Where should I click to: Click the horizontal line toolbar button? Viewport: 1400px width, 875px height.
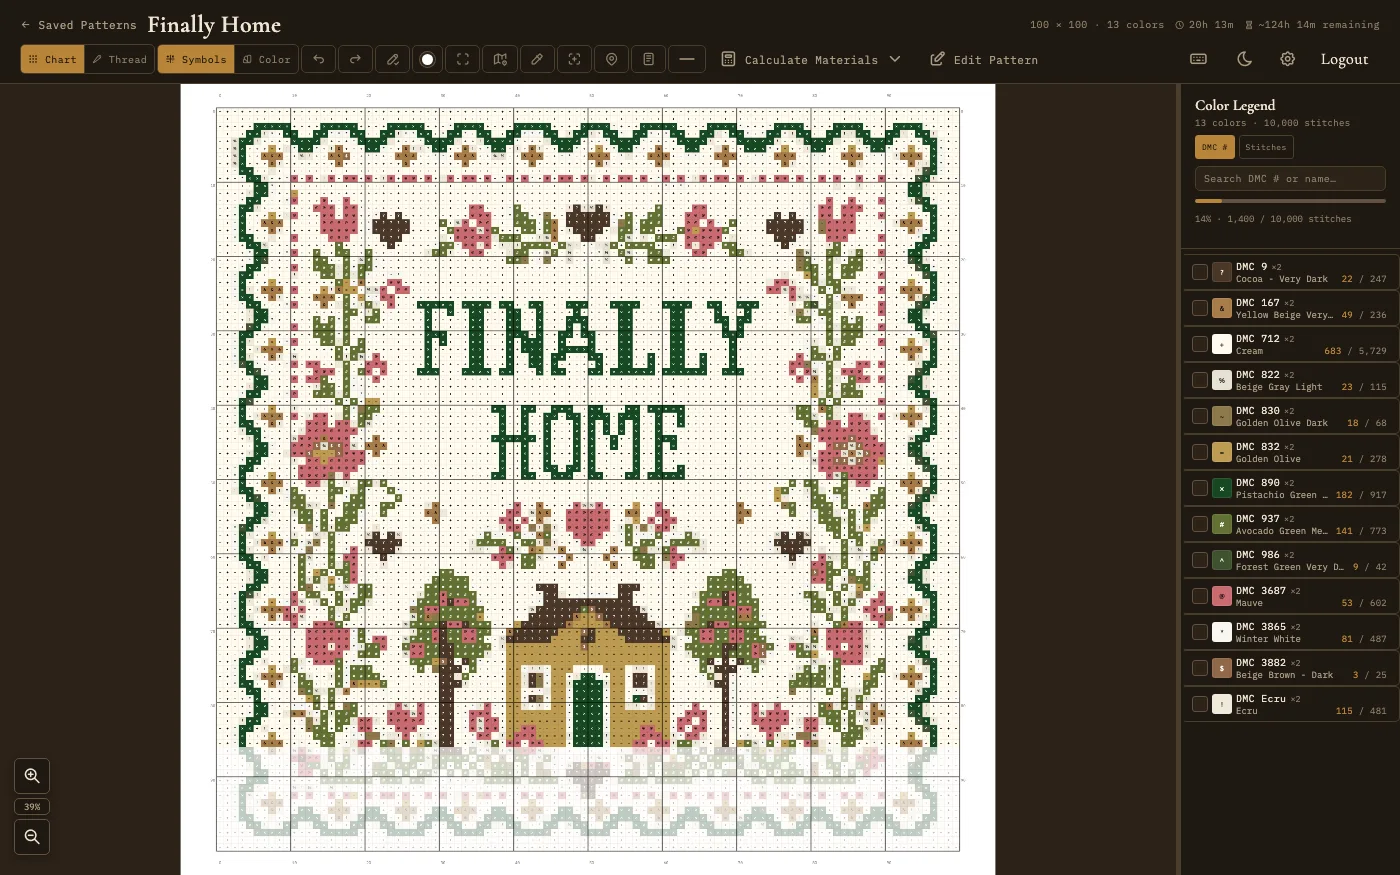tap(686, 59)
